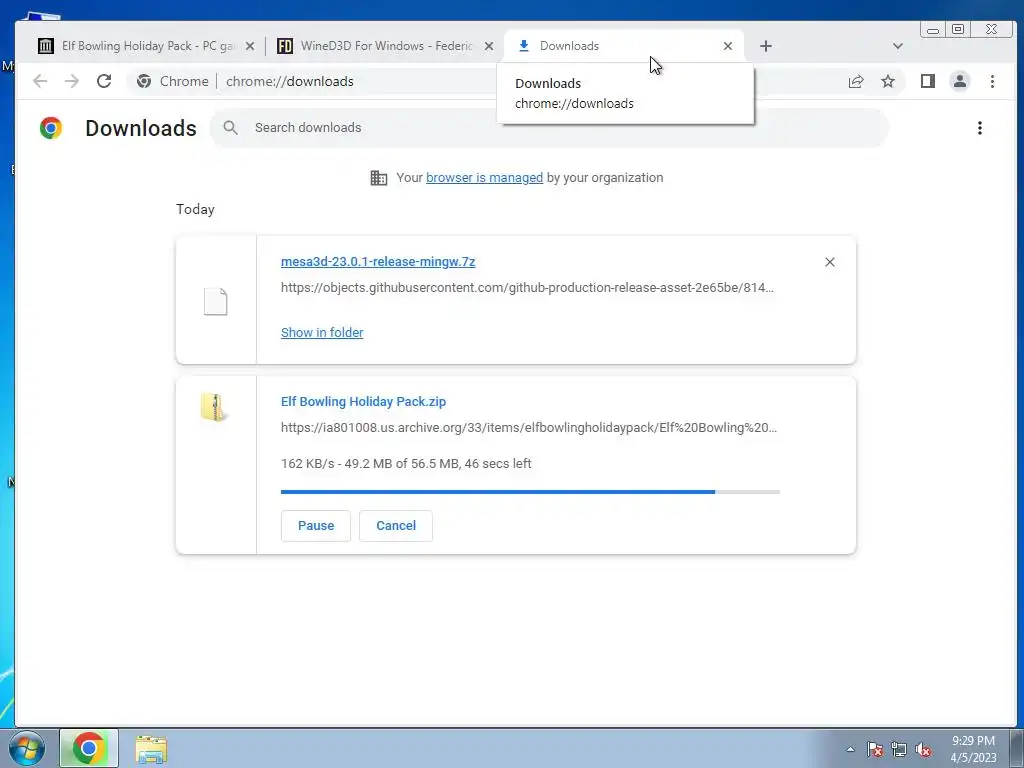Reload the downloads page

[104, 81]
